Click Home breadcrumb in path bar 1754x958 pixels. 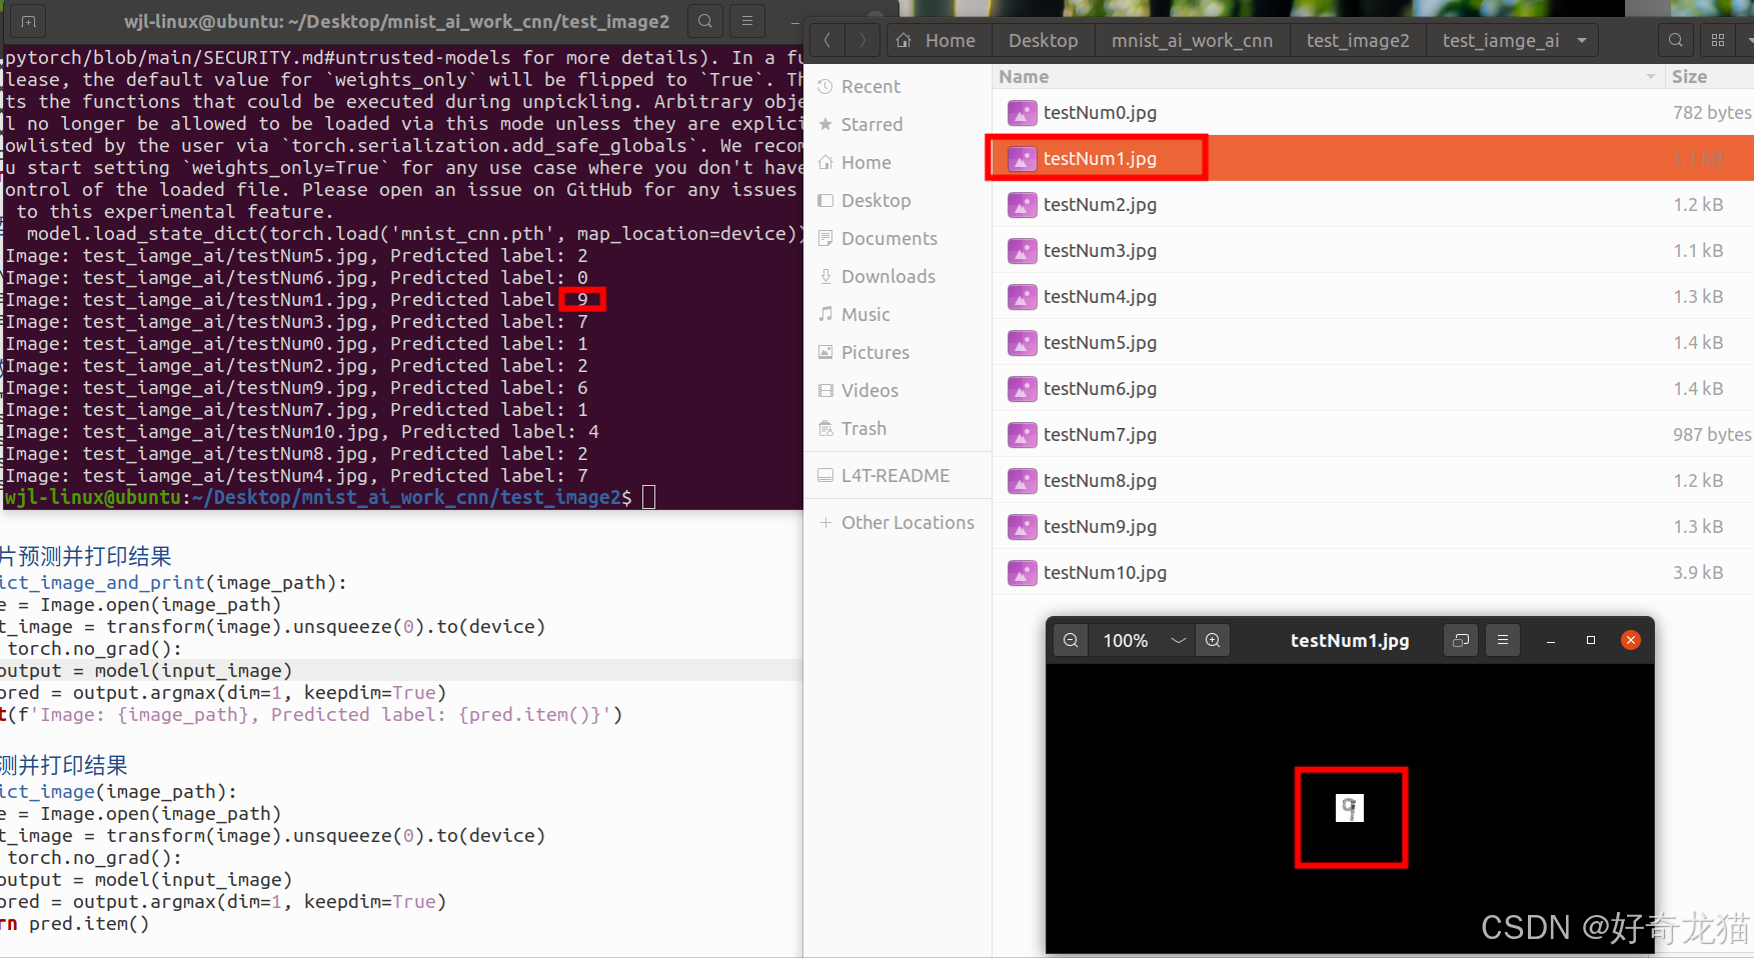937,41
